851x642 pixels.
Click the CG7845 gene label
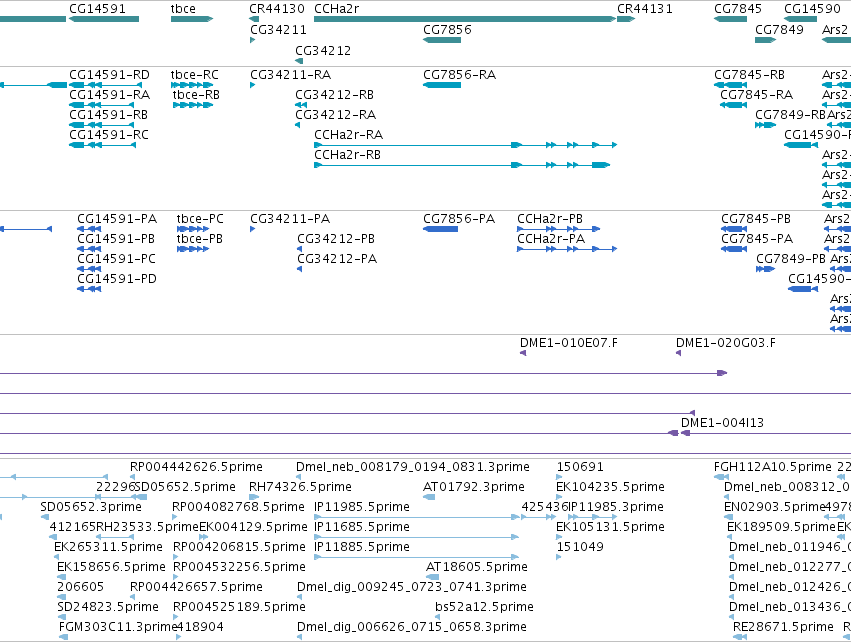(738, 9)
